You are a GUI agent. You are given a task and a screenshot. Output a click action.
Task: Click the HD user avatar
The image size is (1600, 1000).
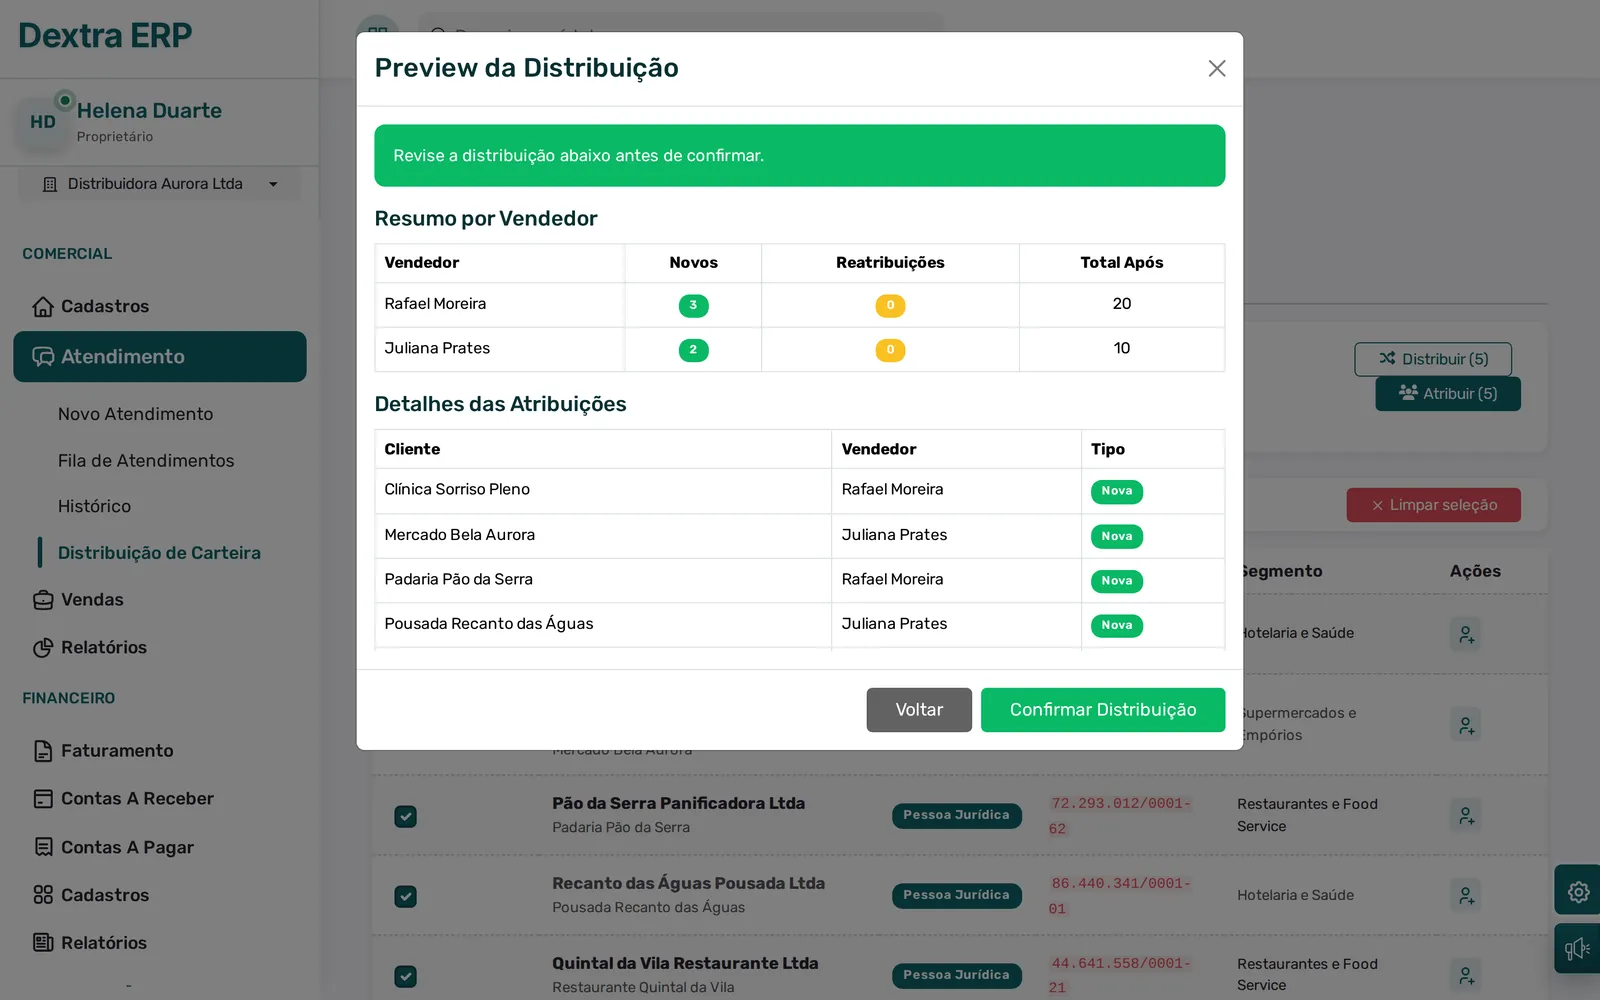[x=43, y=122]
